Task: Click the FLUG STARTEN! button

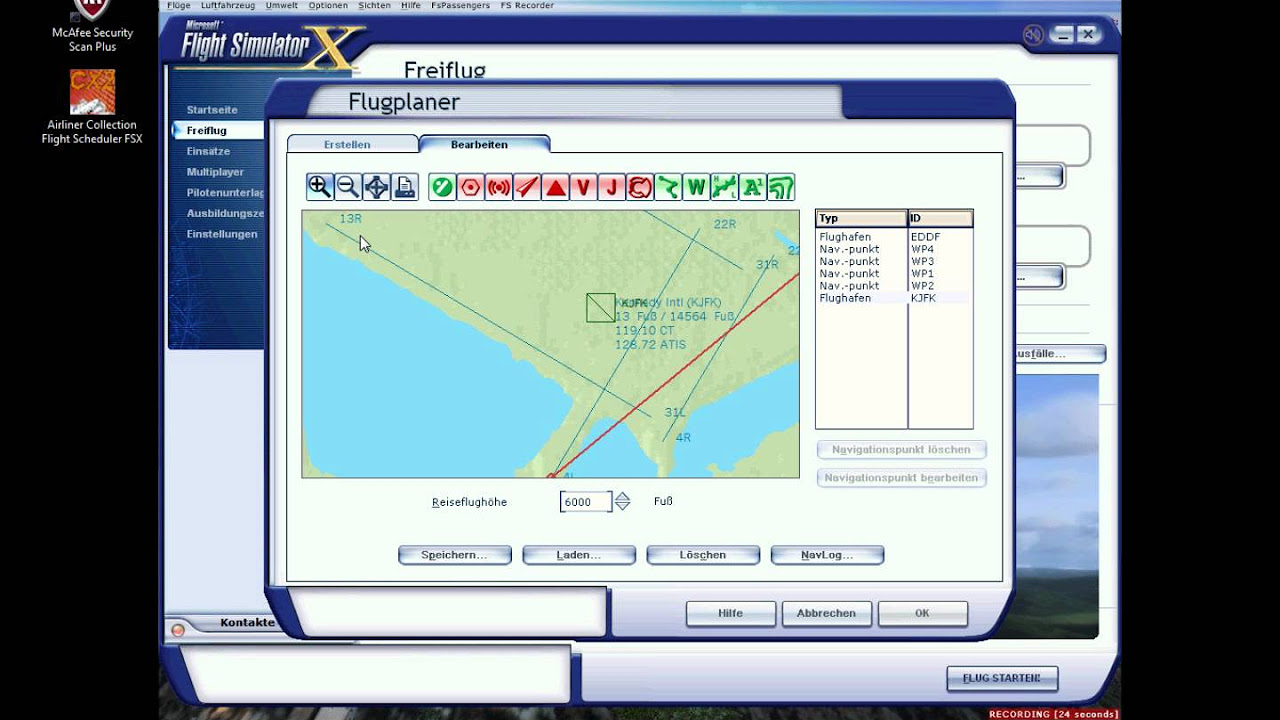Action: click(x=1002, y=678)
